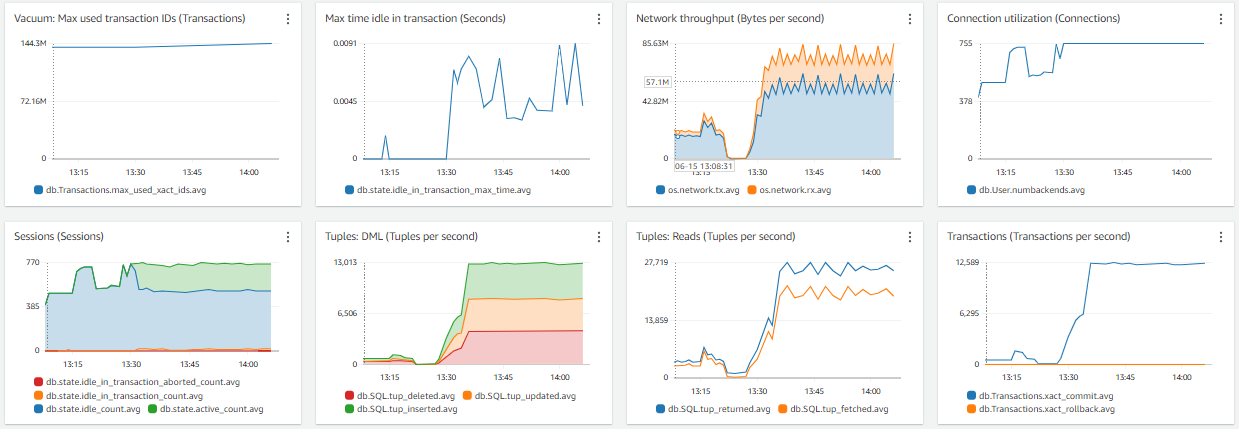Click the Transactions panel title

[1038, 237]
